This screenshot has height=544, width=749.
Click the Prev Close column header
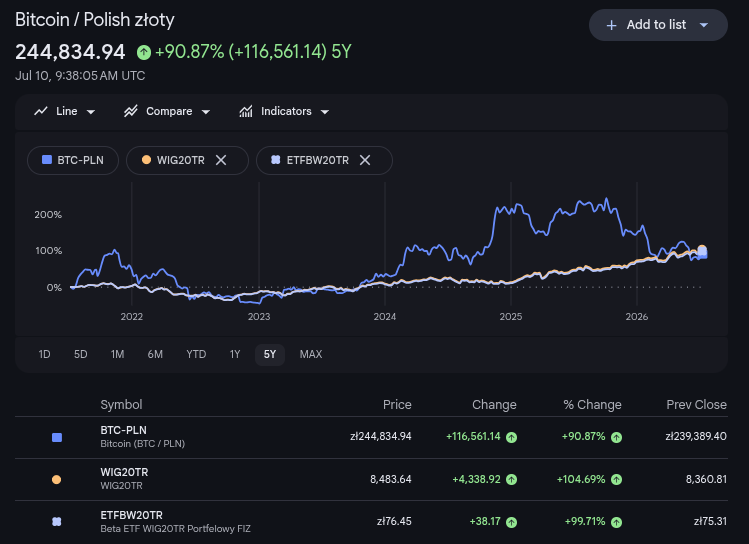pyautogui.click(x=696, y=405)
